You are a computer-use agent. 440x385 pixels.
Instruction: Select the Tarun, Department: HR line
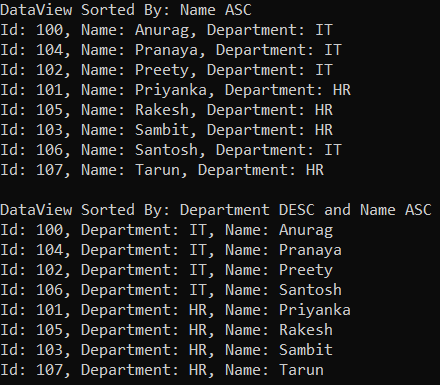(162, 170)
